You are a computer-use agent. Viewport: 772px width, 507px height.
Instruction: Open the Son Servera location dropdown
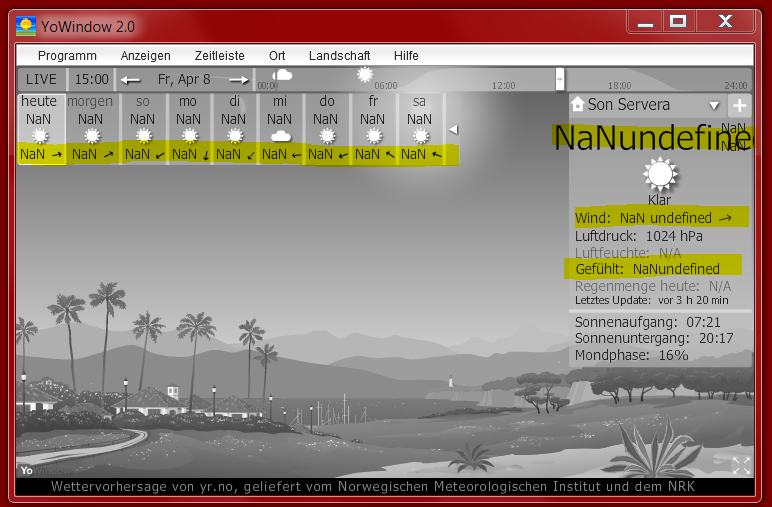pyautogui.click(x=714, y=105)
